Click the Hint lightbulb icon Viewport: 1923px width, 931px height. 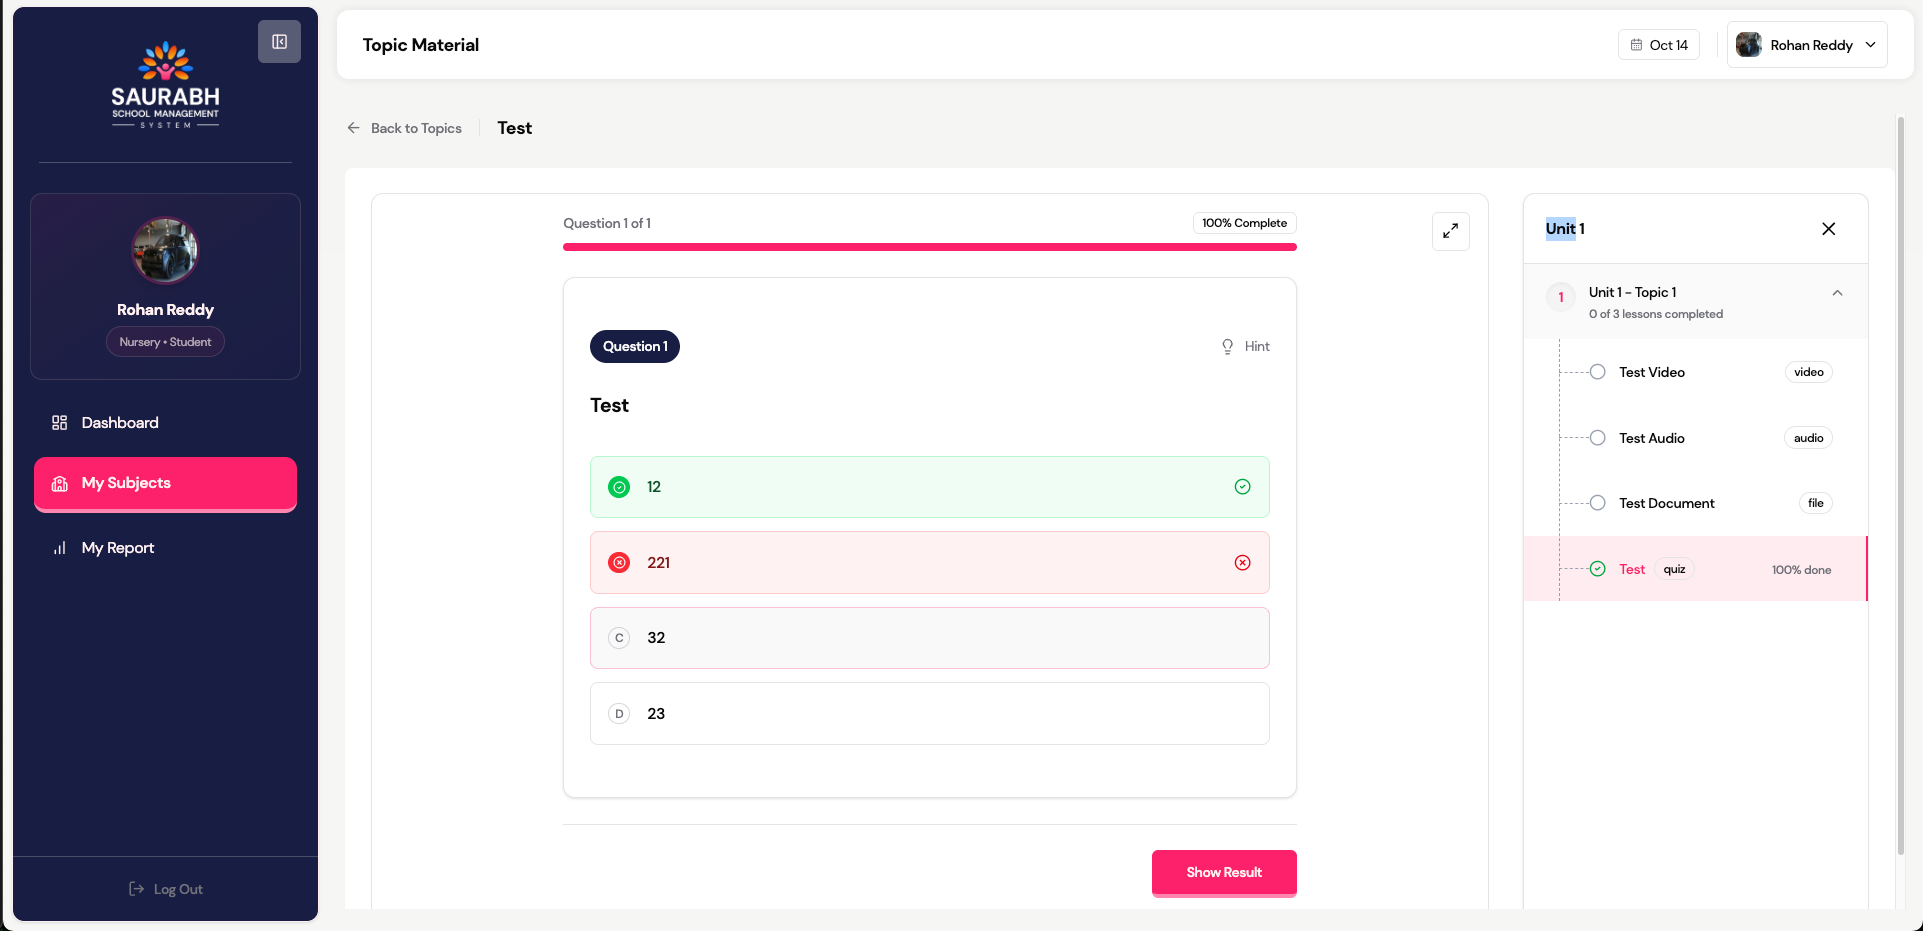[x=1227, y=346]
